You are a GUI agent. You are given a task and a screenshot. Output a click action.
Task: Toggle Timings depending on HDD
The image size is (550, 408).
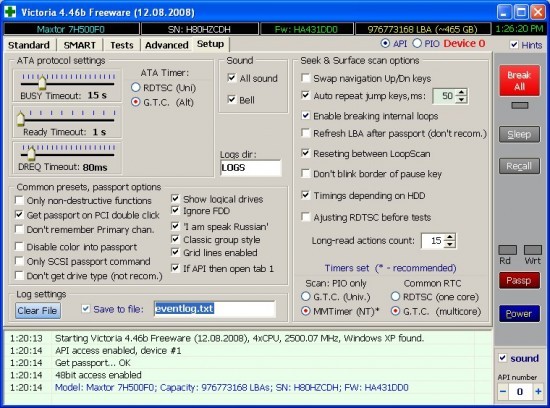pyautogui.click(x=306, y=195)
